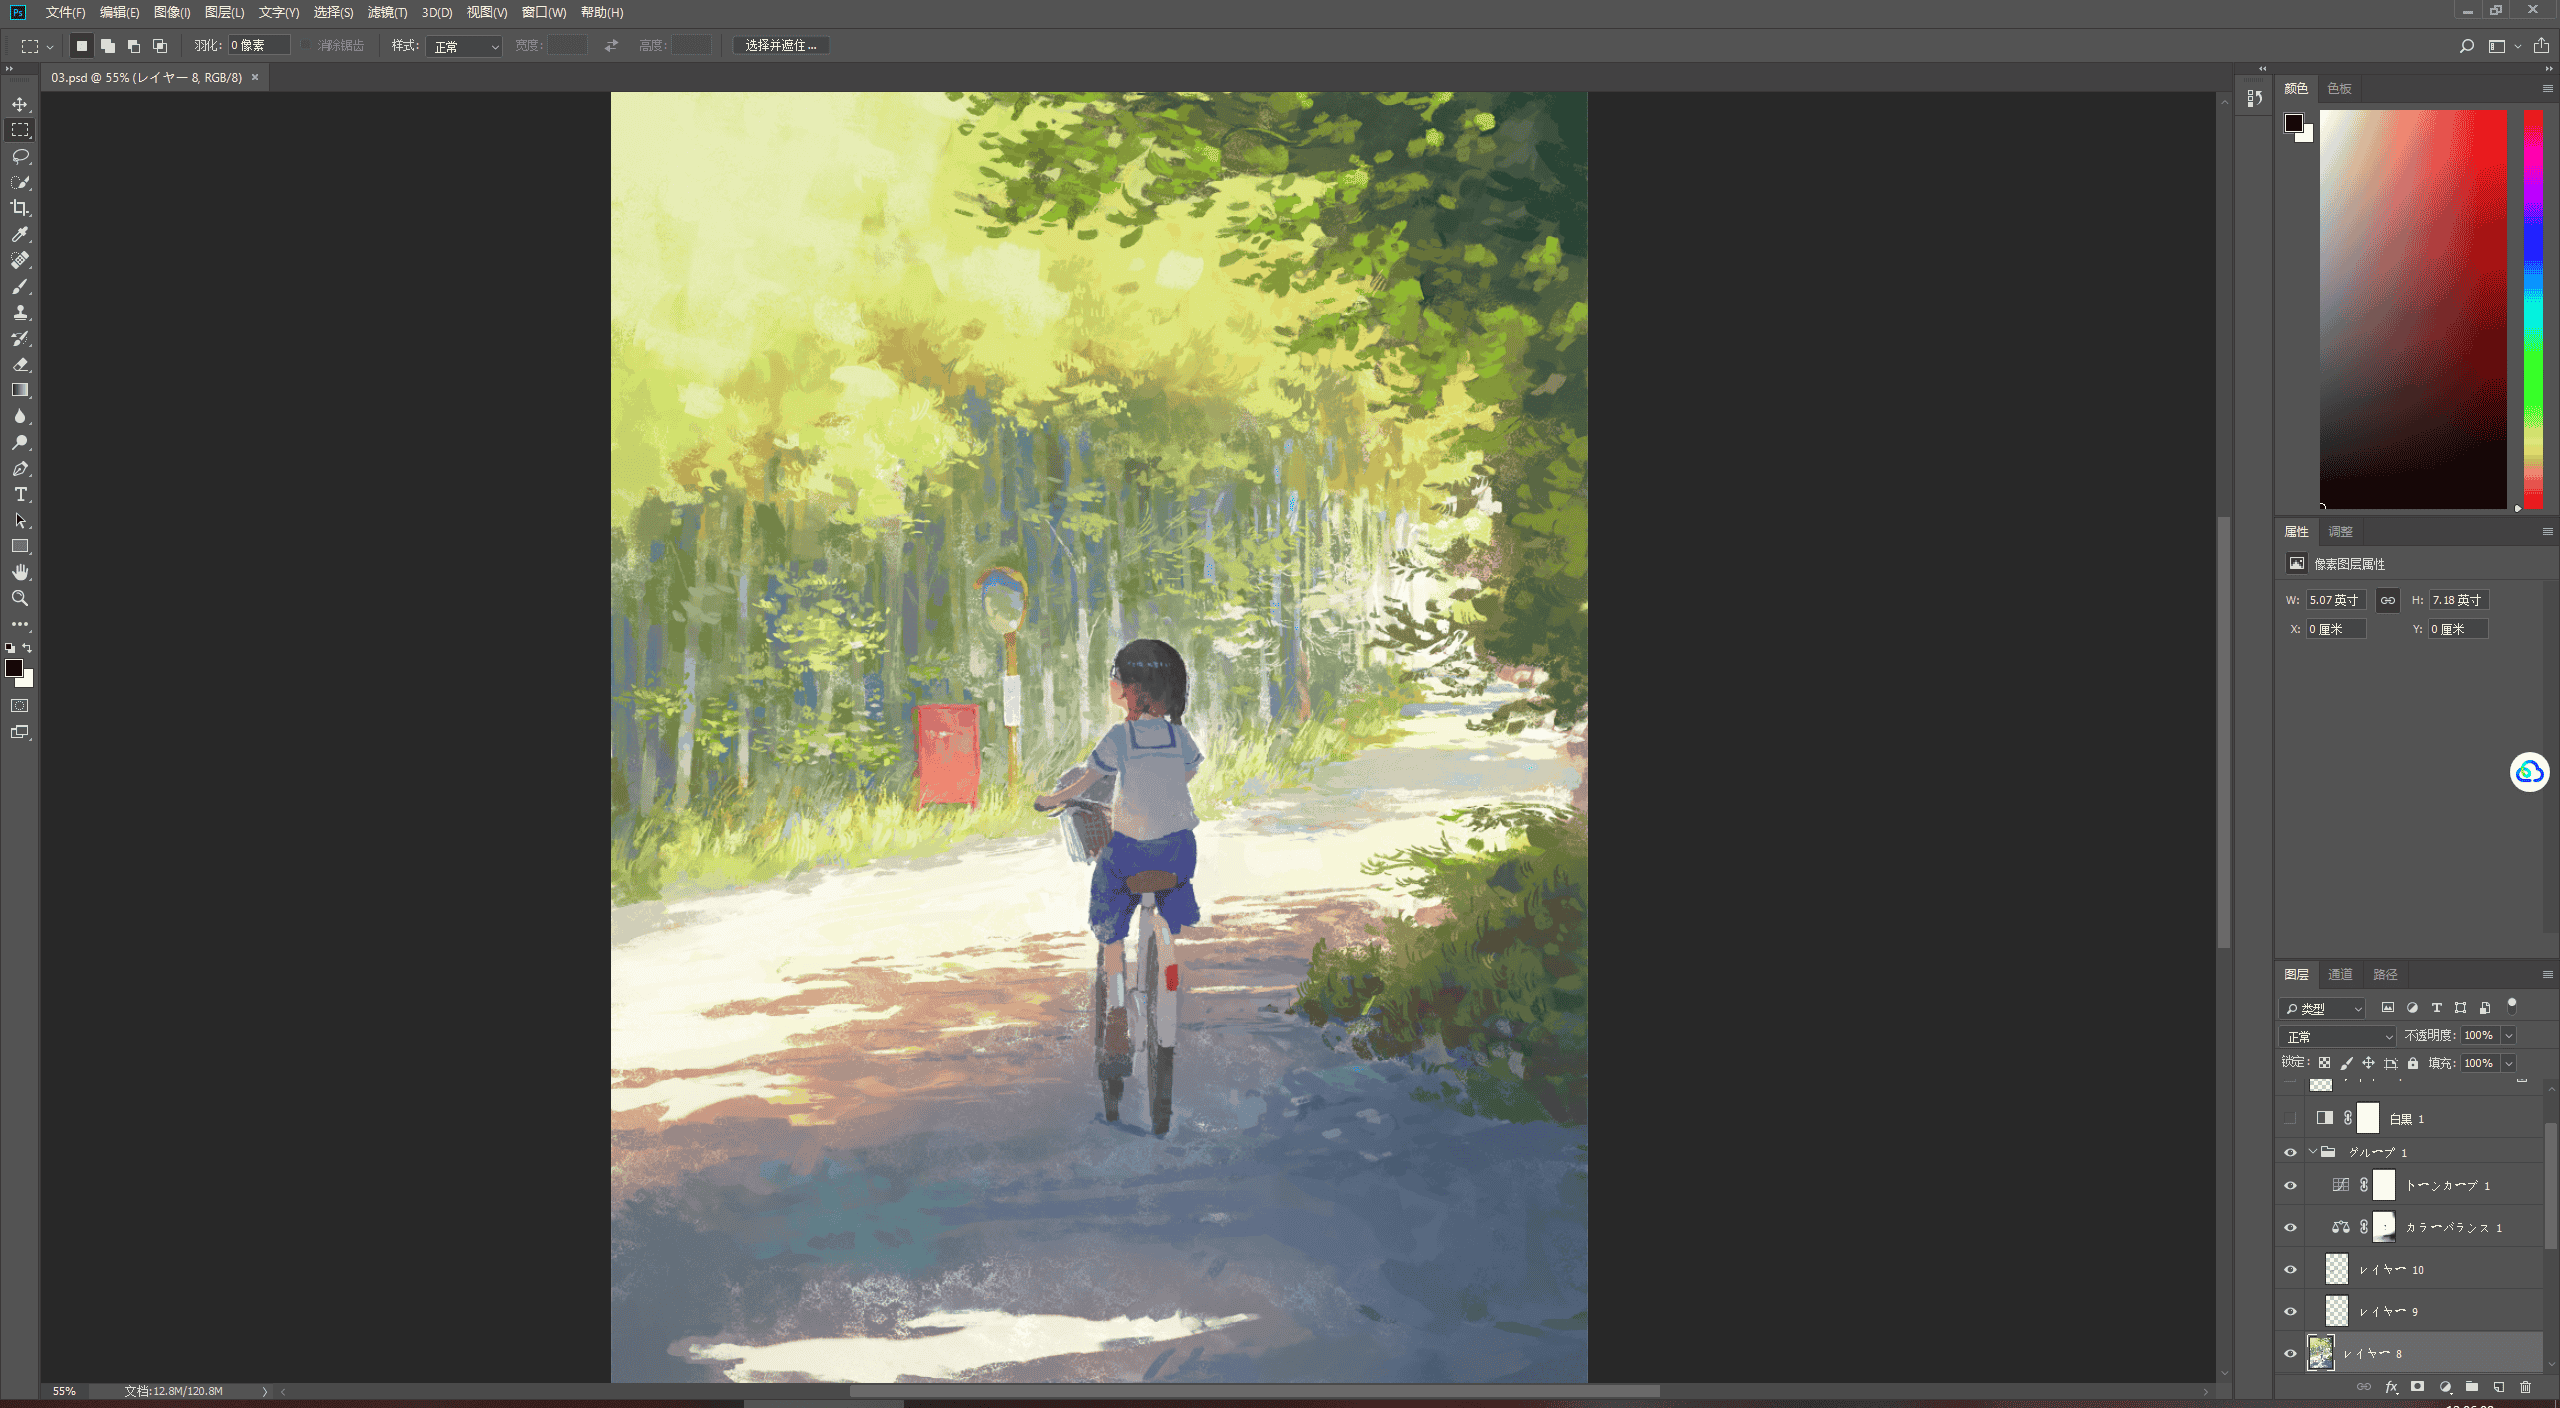Click the add layer style fx icon

[x=2391, y=1387]
